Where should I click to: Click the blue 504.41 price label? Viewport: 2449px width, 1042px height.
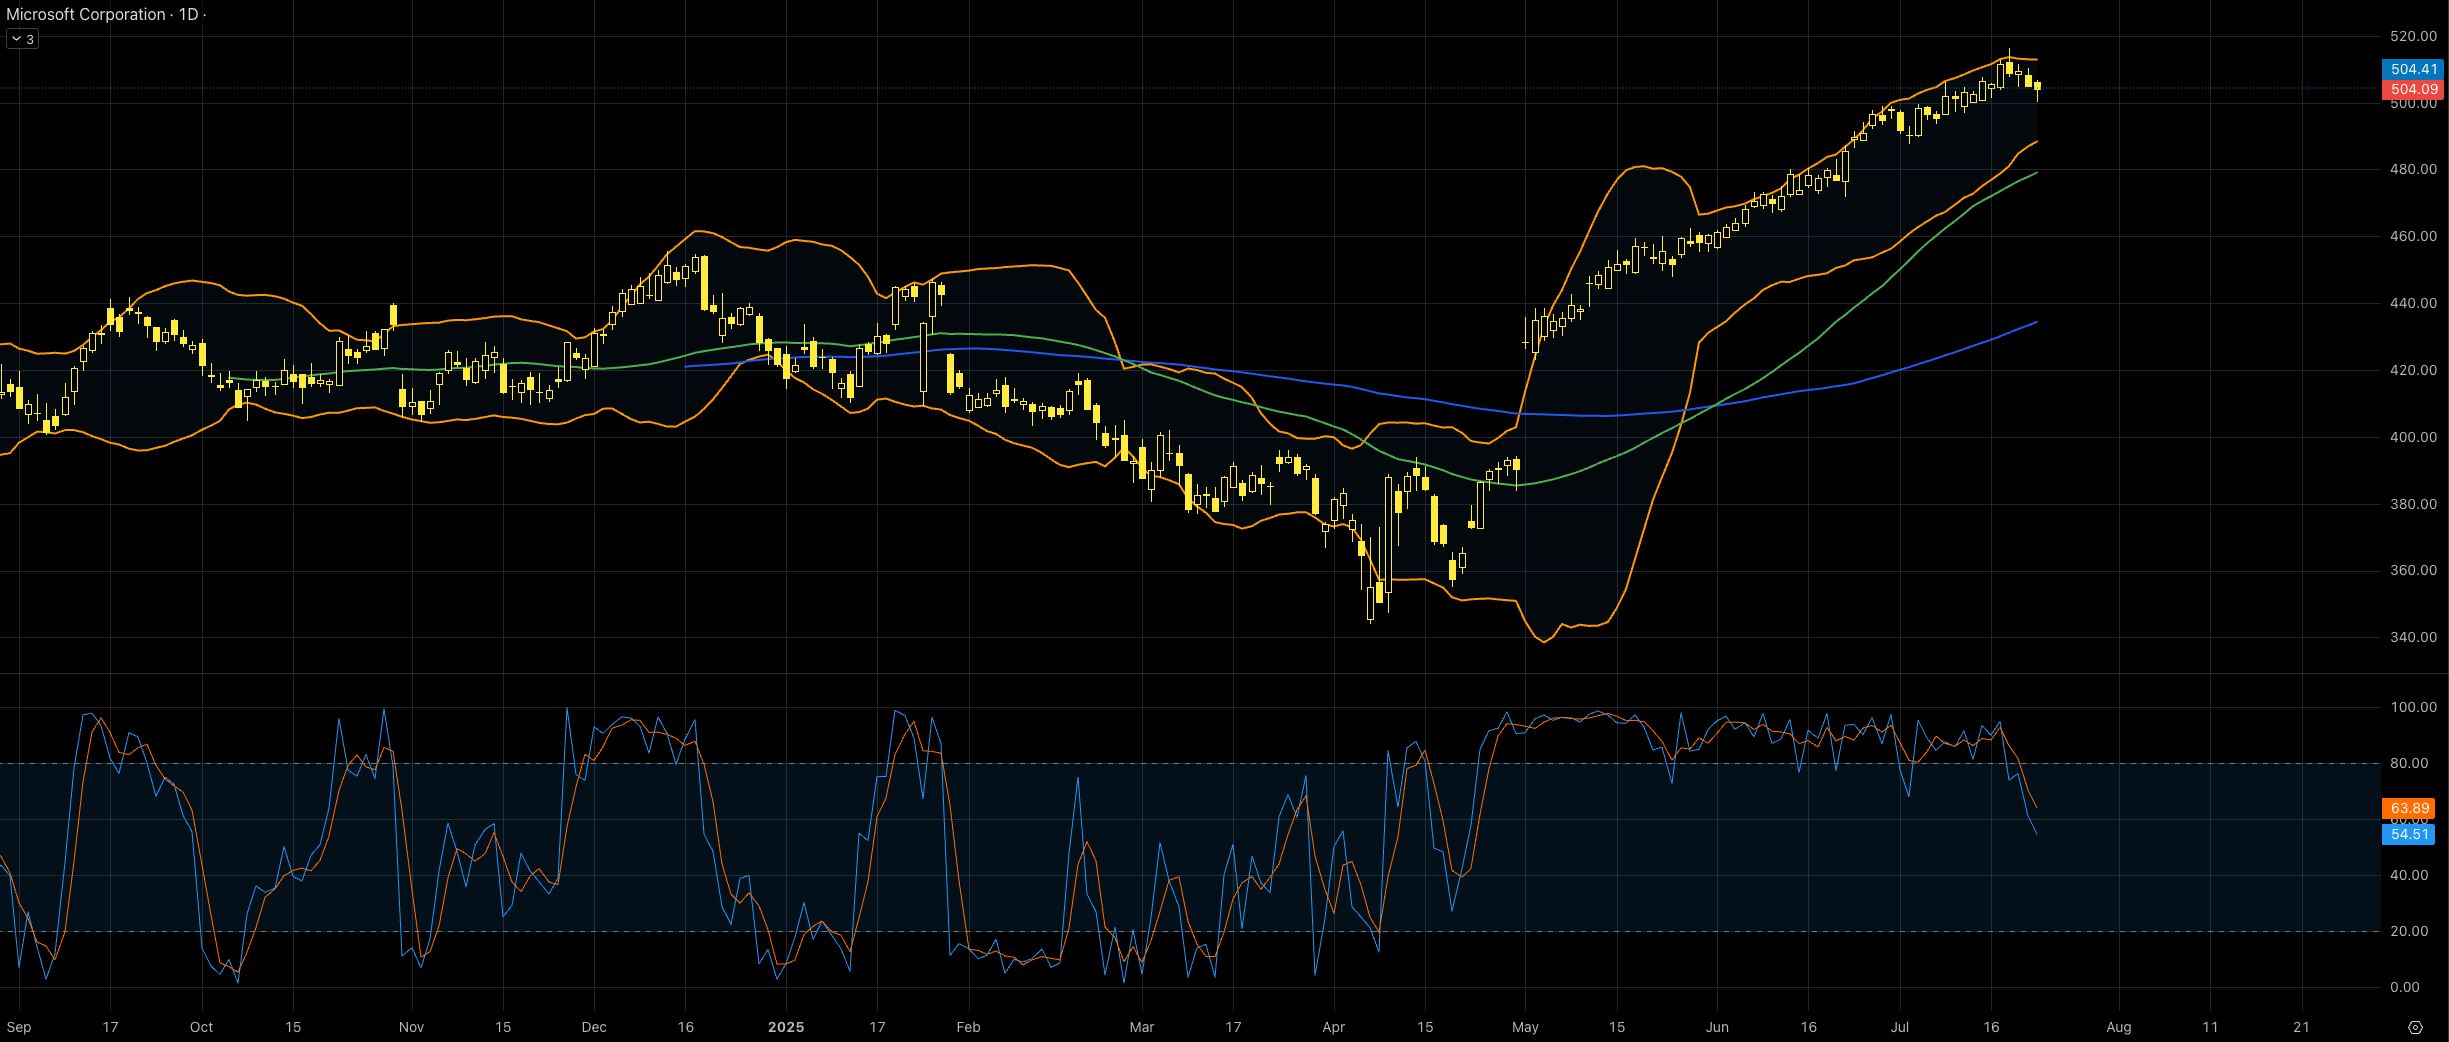pyautogui.click(x=2413, y=69)
